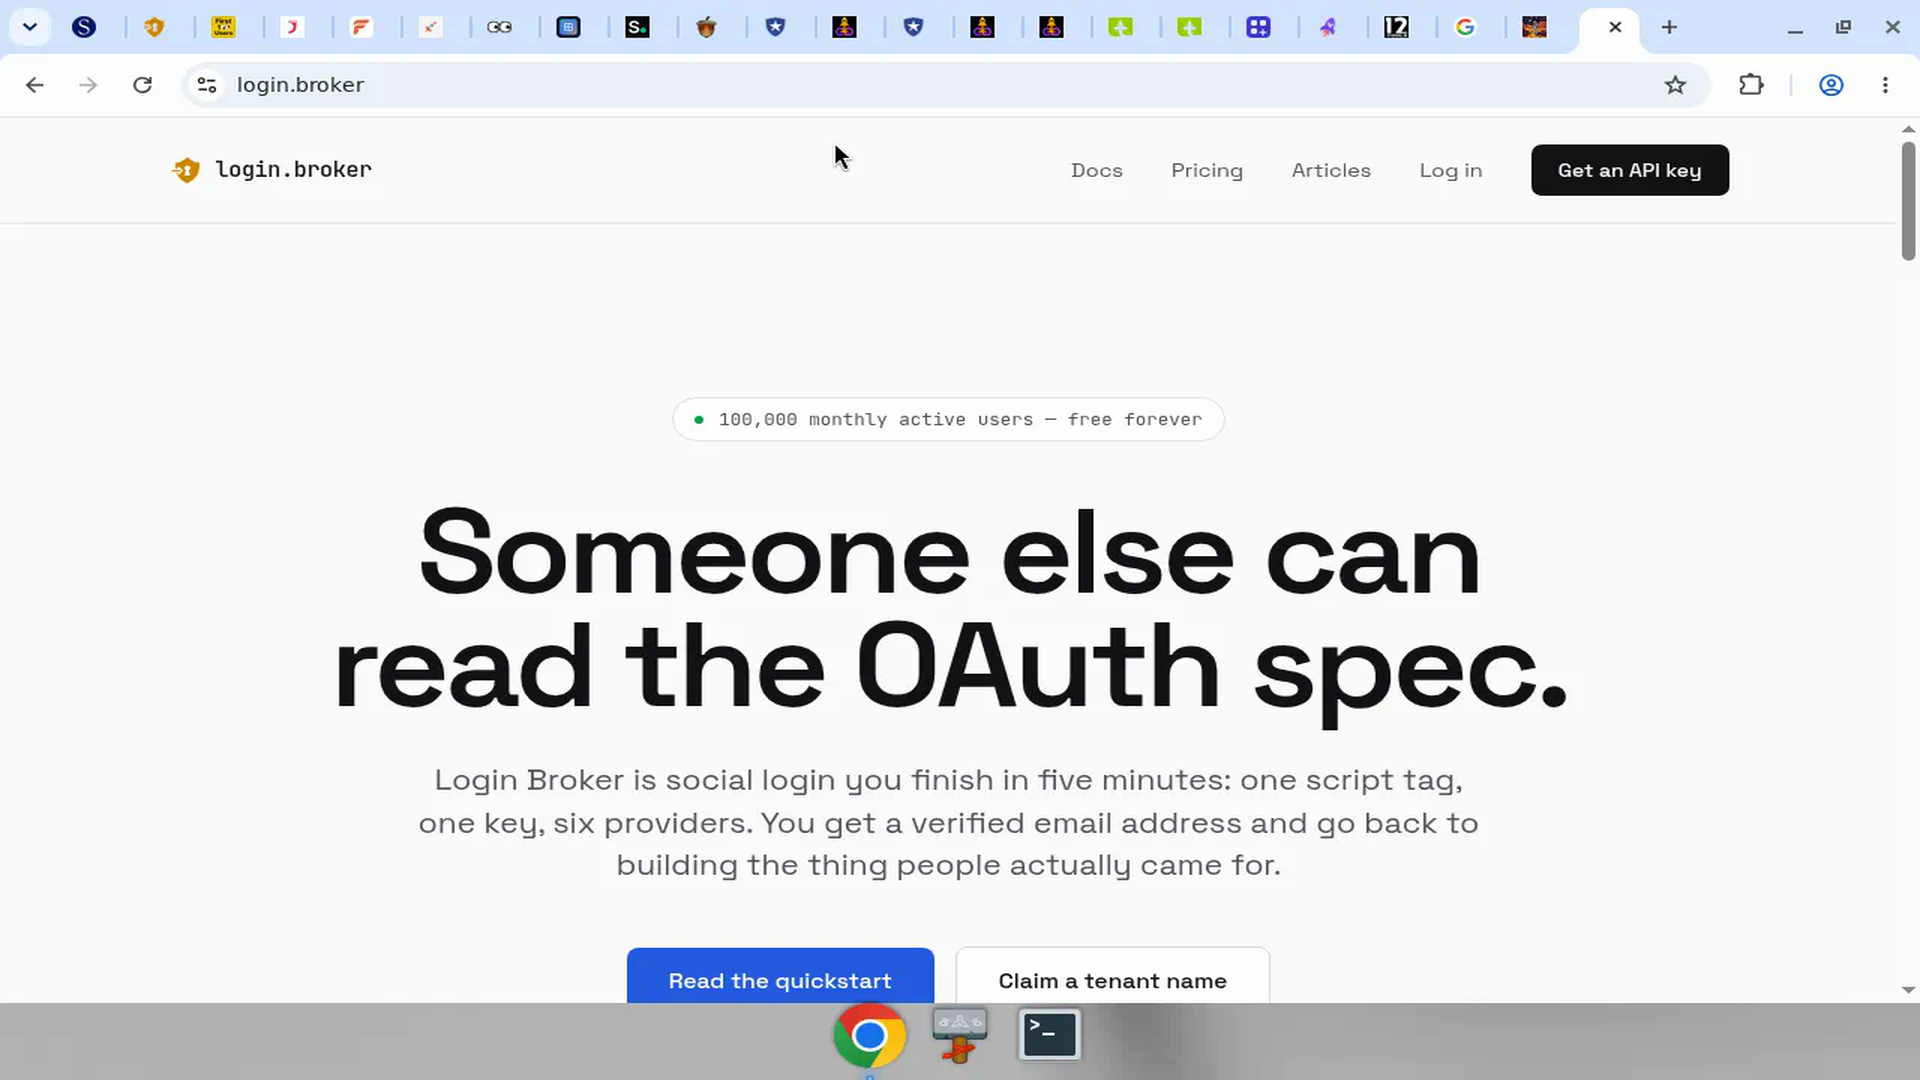The height and width of the screenshot is (1080, 1920).
Task: Switch to the purple rocket favicon tab
Action: [1327, 27]
